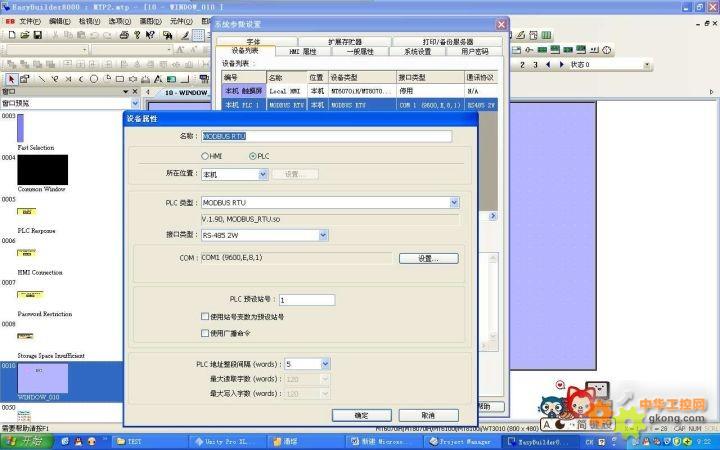
Task: Click the device name field MODBUS RTU
Action: tap(326, 136)
